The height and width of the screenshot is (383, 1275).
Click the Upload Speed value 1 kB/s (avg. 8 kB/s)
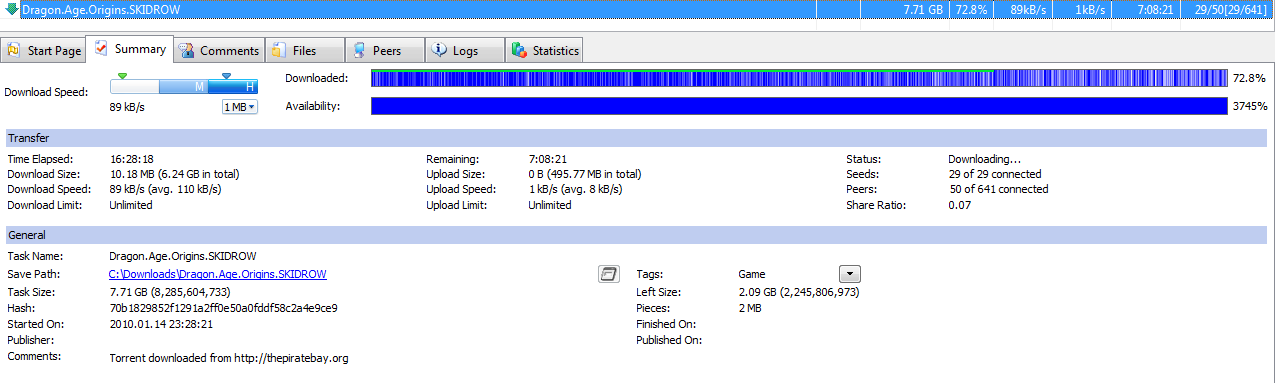[x=578, y=189]
